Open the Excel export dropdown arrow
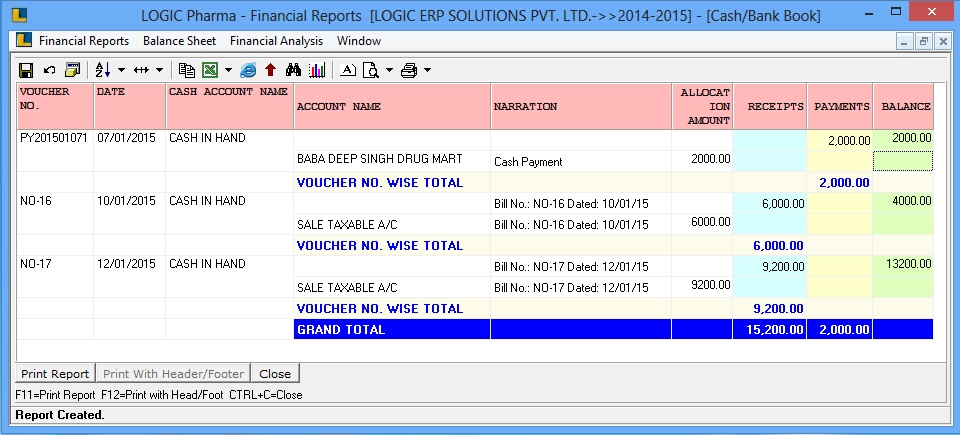 pos(228,70)
